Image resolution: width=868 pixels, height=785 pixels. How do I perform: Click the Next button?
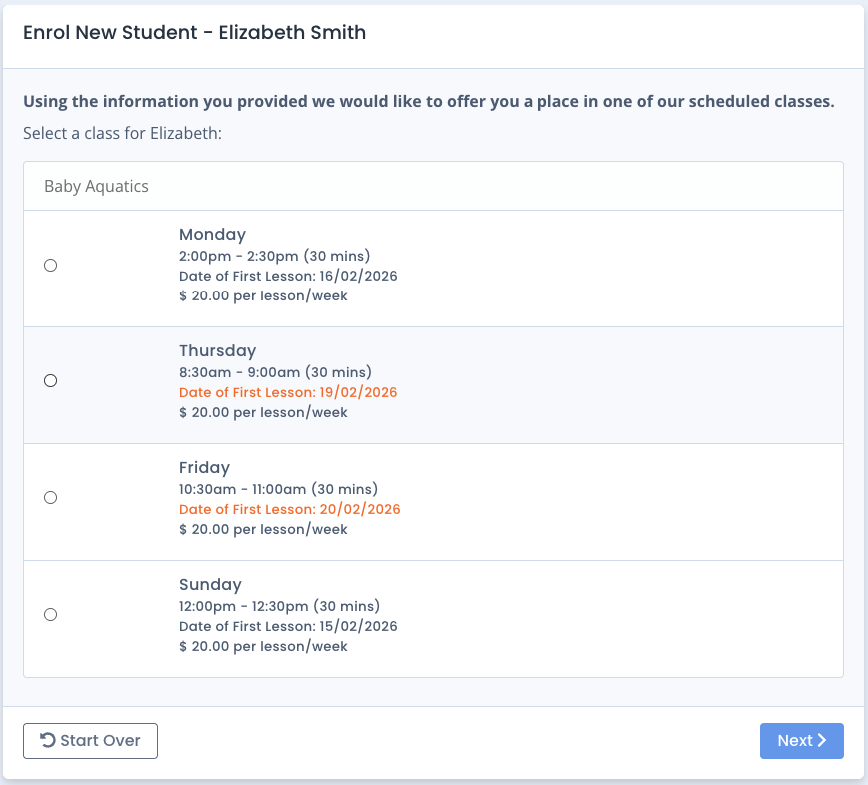coord(801,741)
